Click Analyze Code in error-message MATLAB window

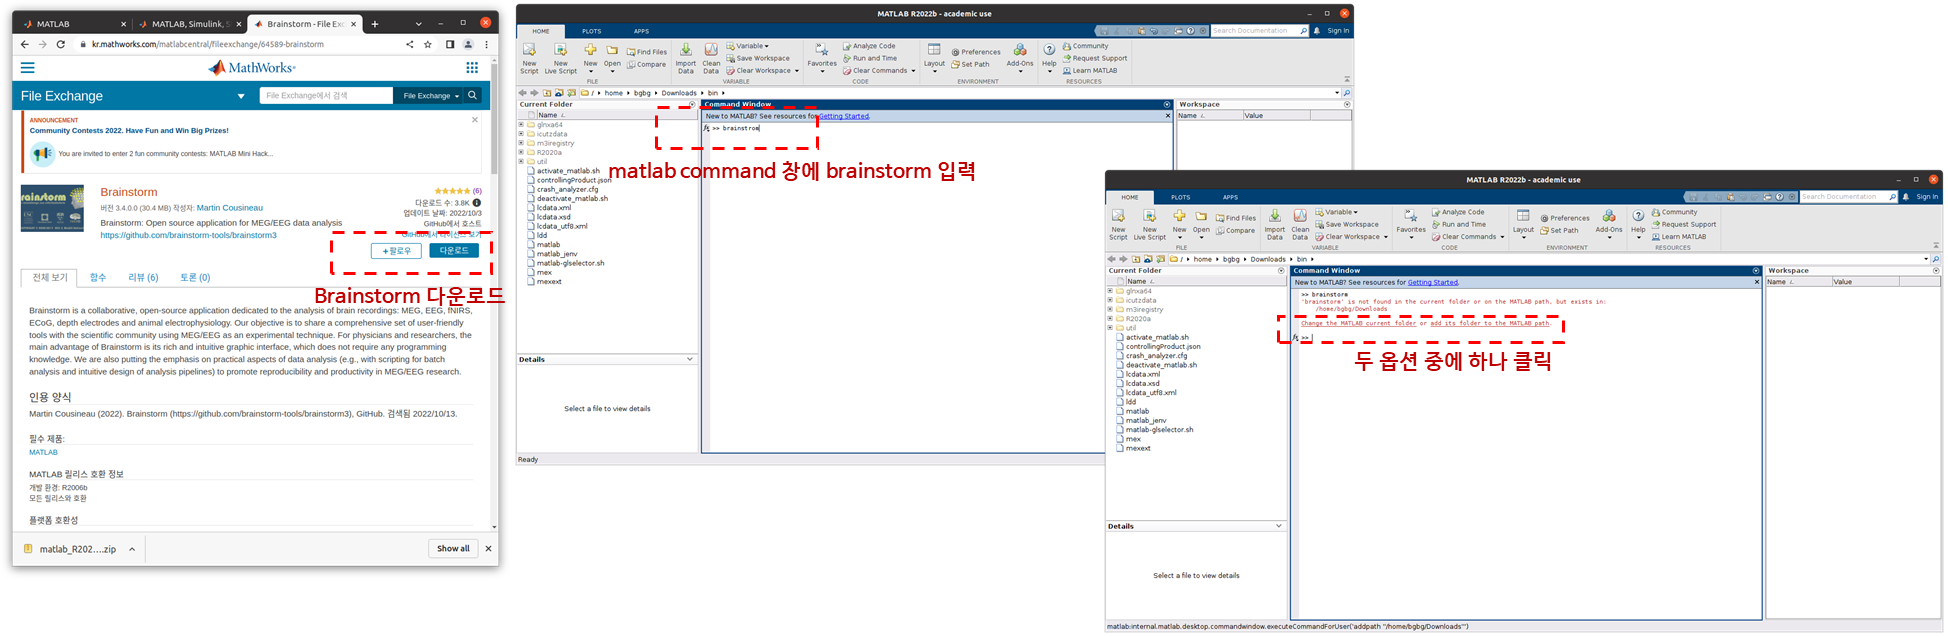(x=1458, y=212)
